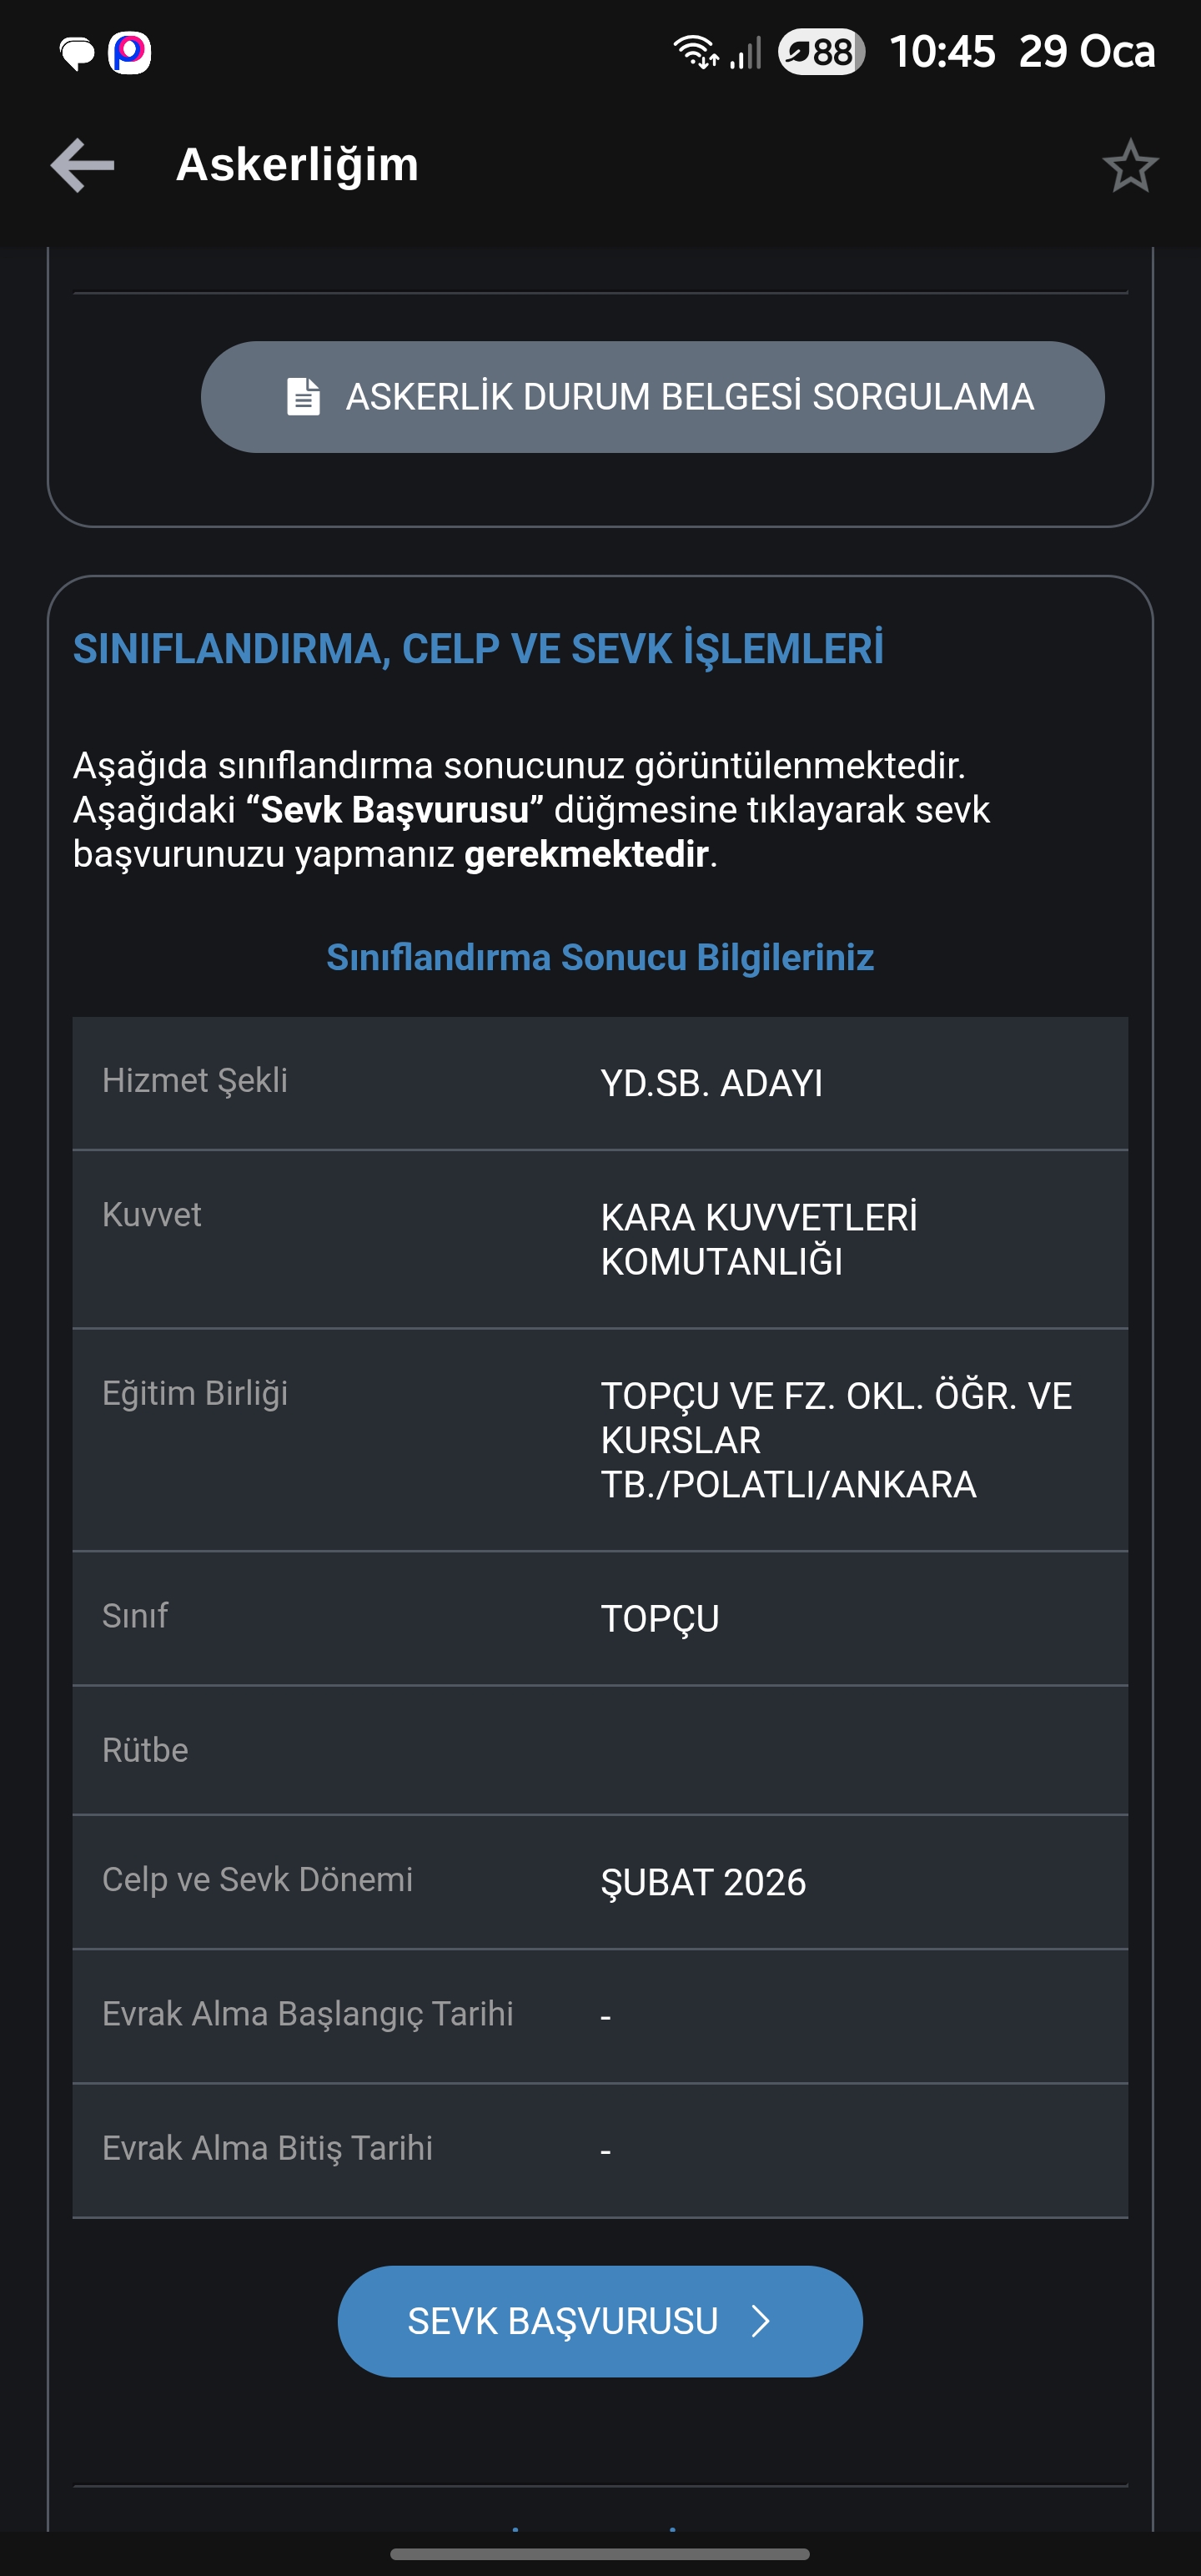The image size is (1201, 2576).
Task: Tap the Eğitim Birliği row
Action: (600, 1439)
